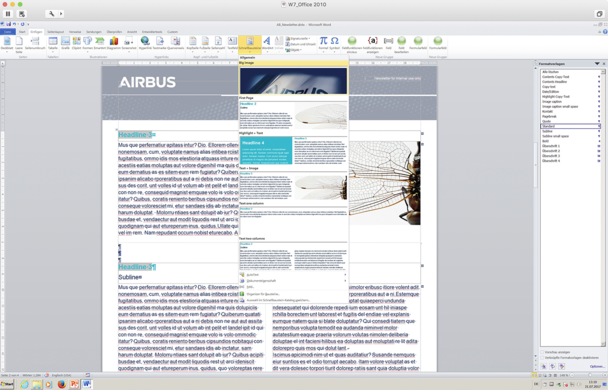This screenshot has width=608, height=390.
Task: Choose Auswahl im Schnellbaustein-Katalog speichern
Action: [294, 300]
